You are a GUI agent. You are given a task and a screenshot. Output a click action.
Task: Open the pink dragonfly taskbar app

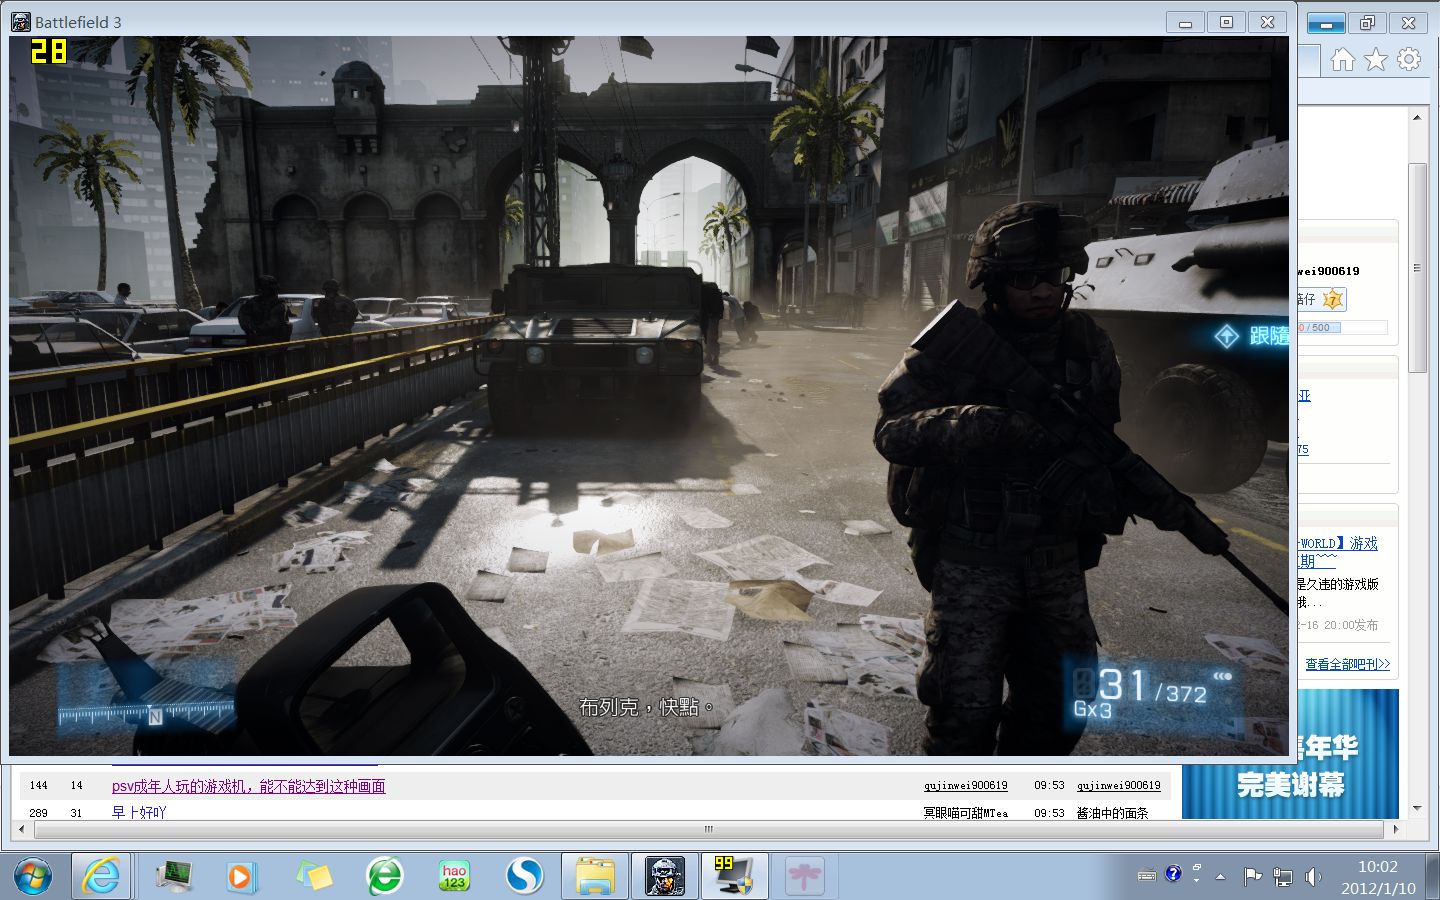(x=804, y=876)
